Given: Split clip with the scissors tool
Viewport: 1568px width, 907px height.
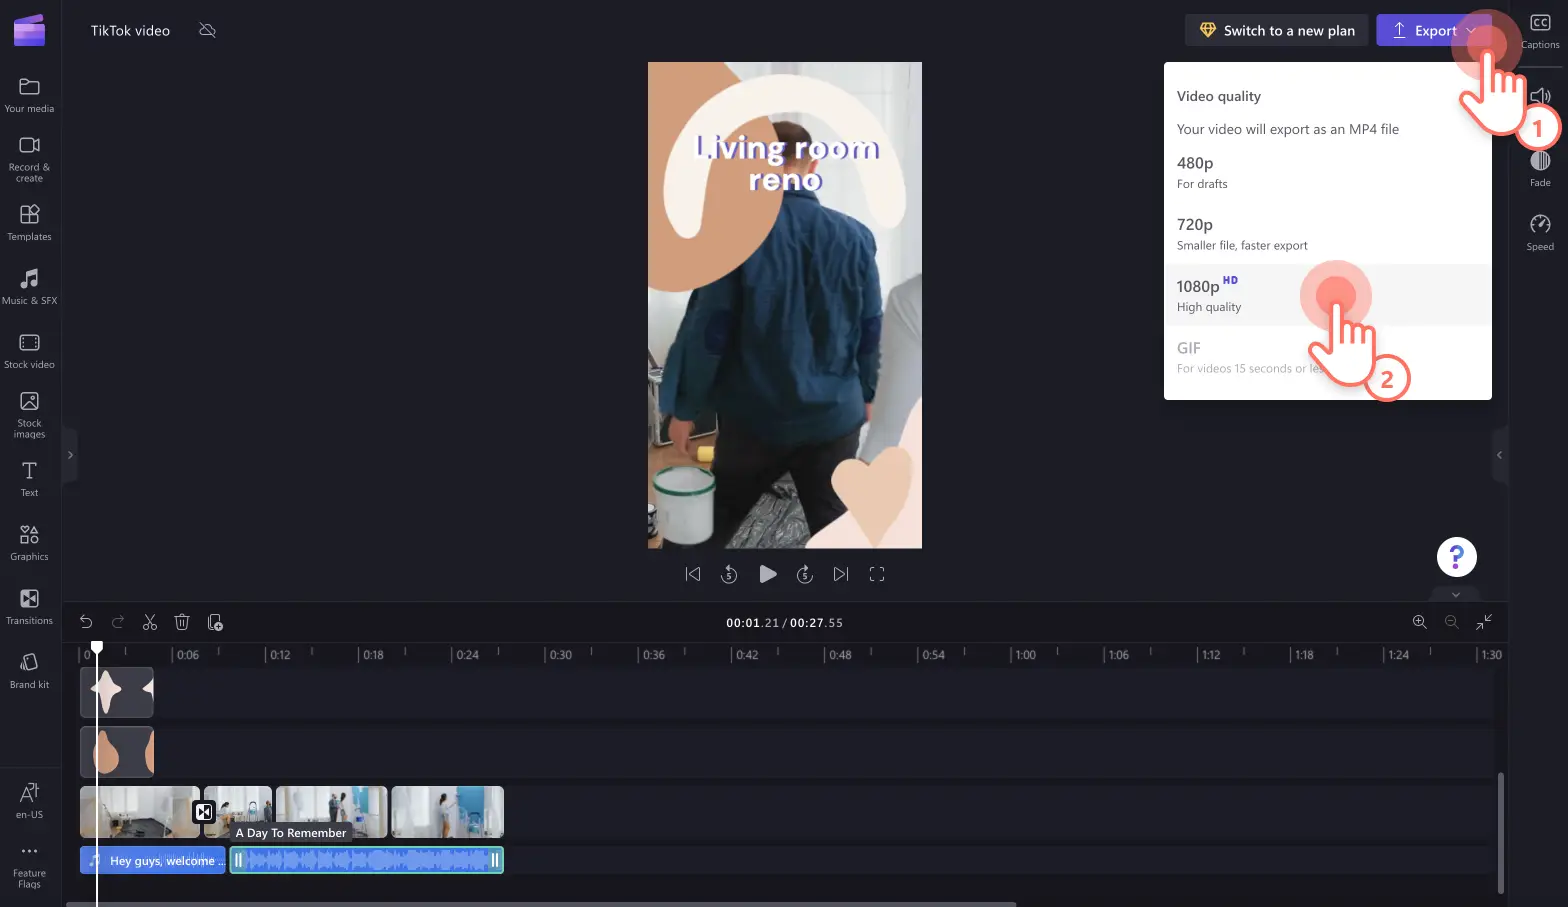Looking at the screenshot, I should click(x=150, y=622).
